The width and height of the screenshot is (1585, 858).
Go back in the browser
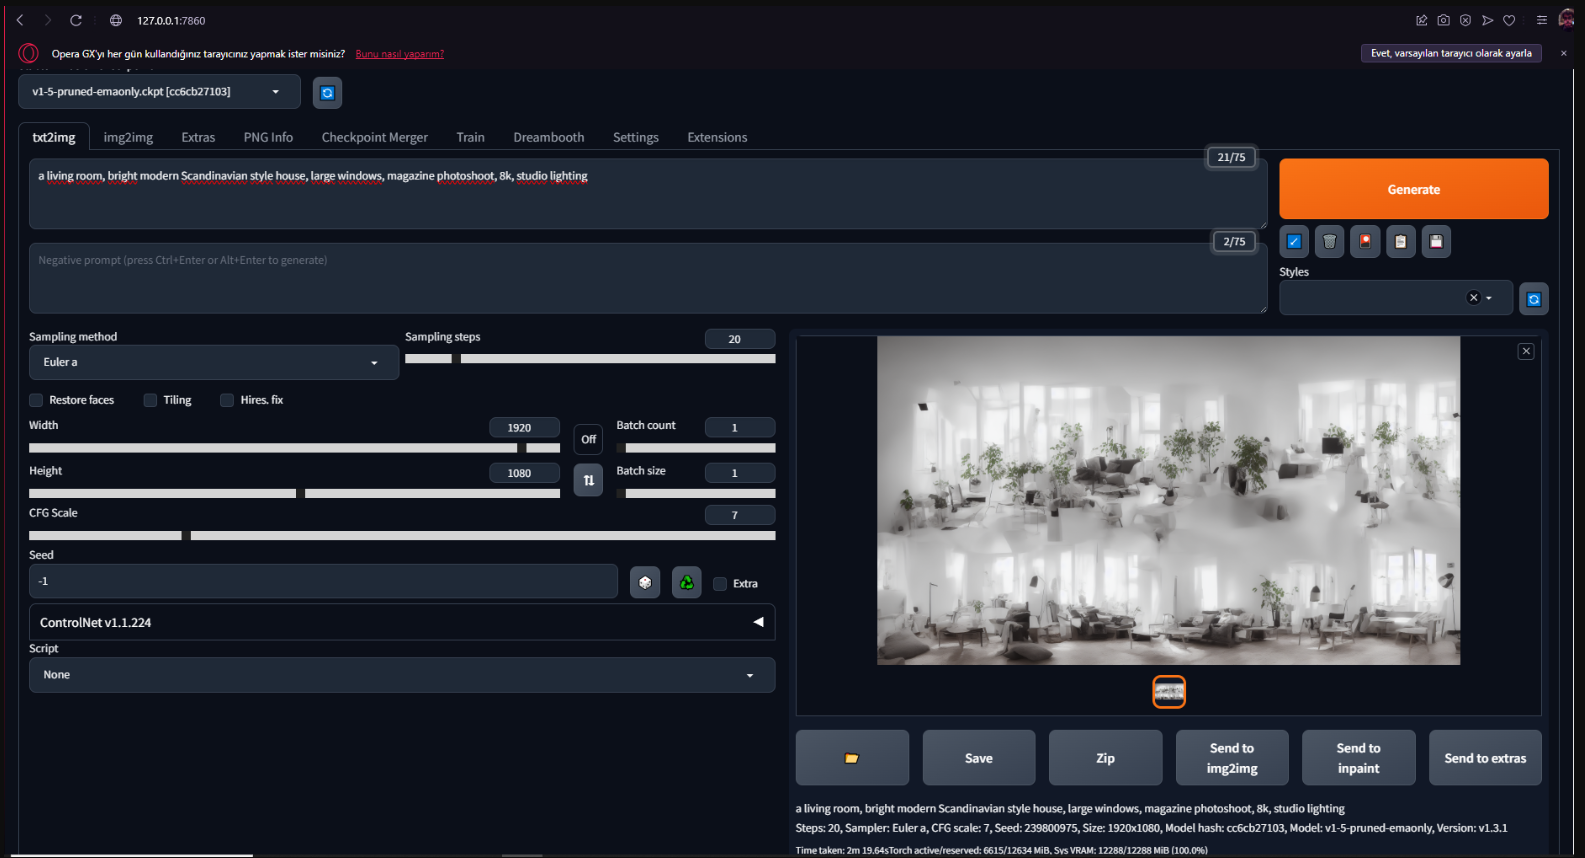pyautogui.click(x=20, y=20)
